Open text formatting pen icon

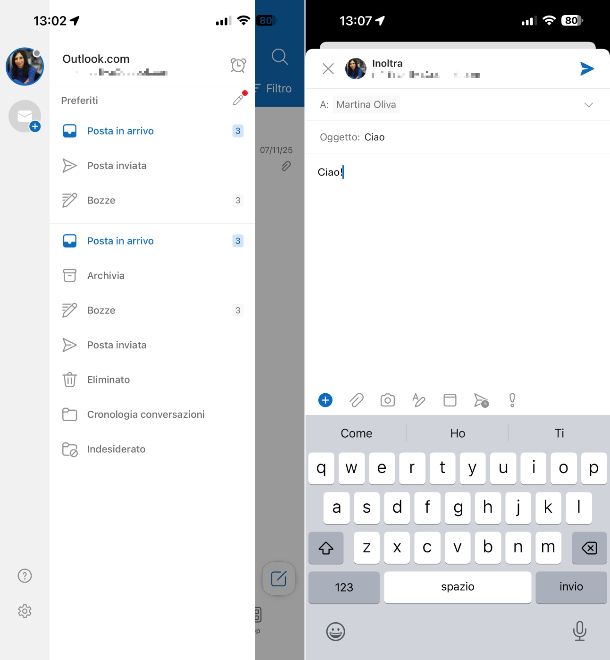point(418,400)
